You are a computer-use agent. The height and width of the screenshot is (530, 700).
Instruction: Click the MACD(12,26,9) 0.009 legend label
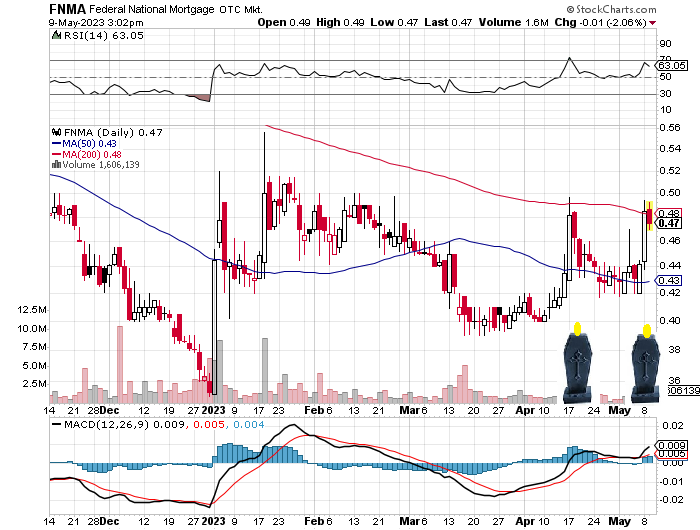coord(124,425)
